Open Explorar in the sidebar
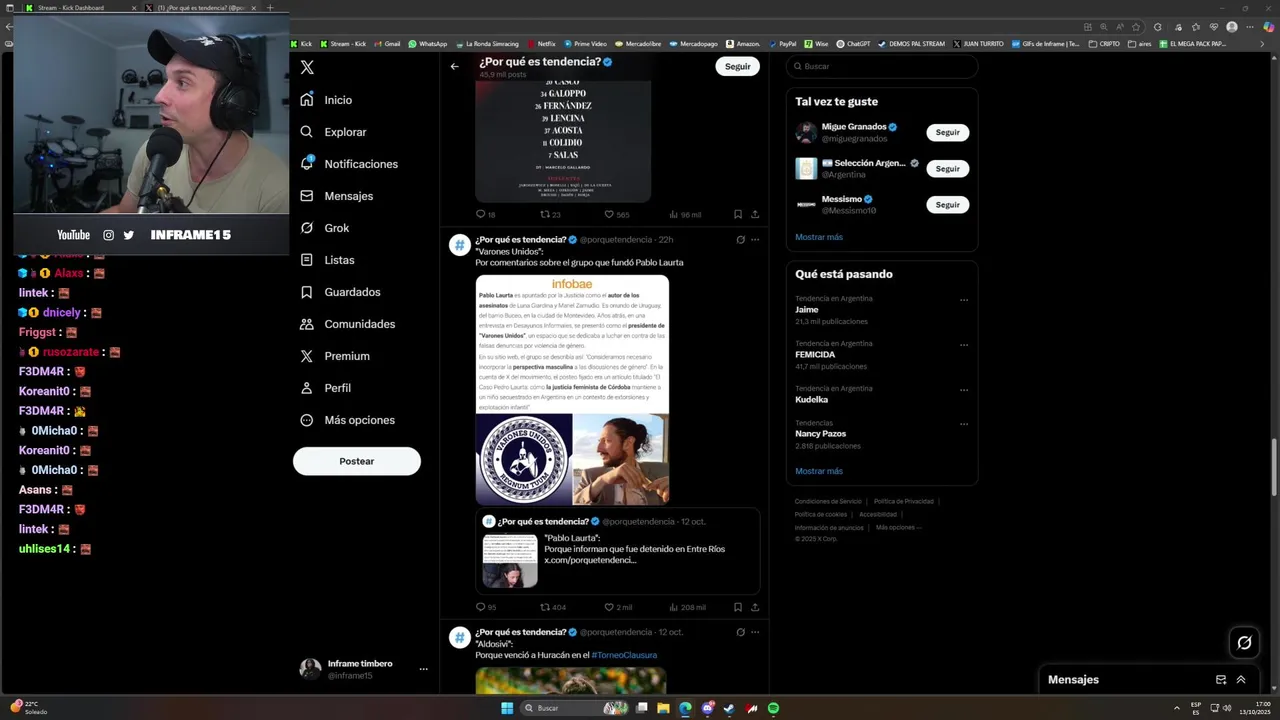Viewport: 1280px width, 720px height. 333,132
